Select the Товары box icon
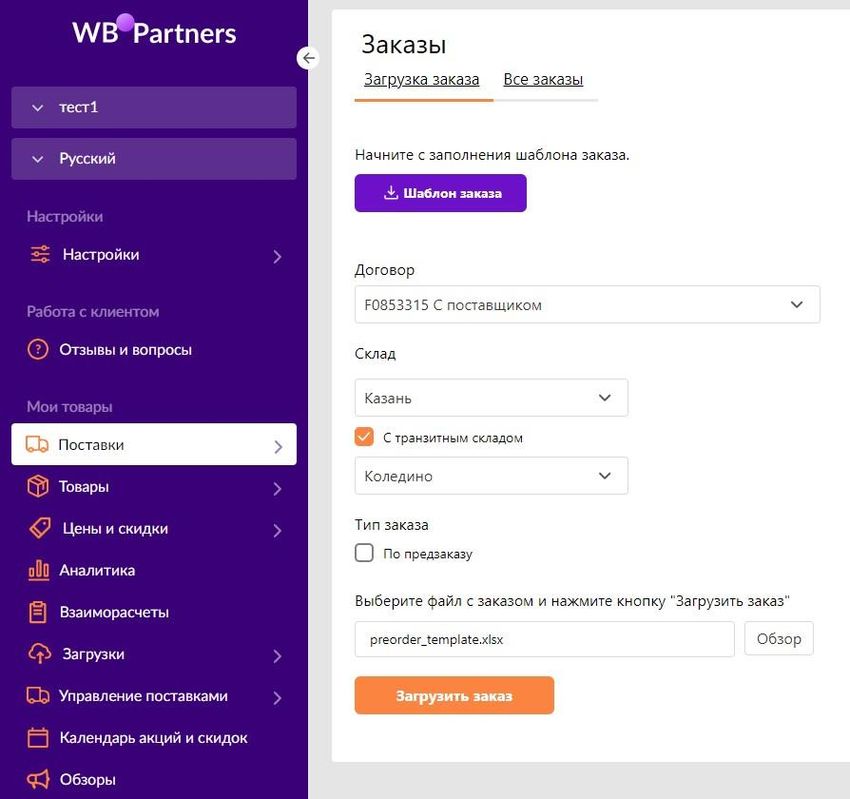Image resolution: width=850 pixels, height=799 pixels. pos(38,486)
